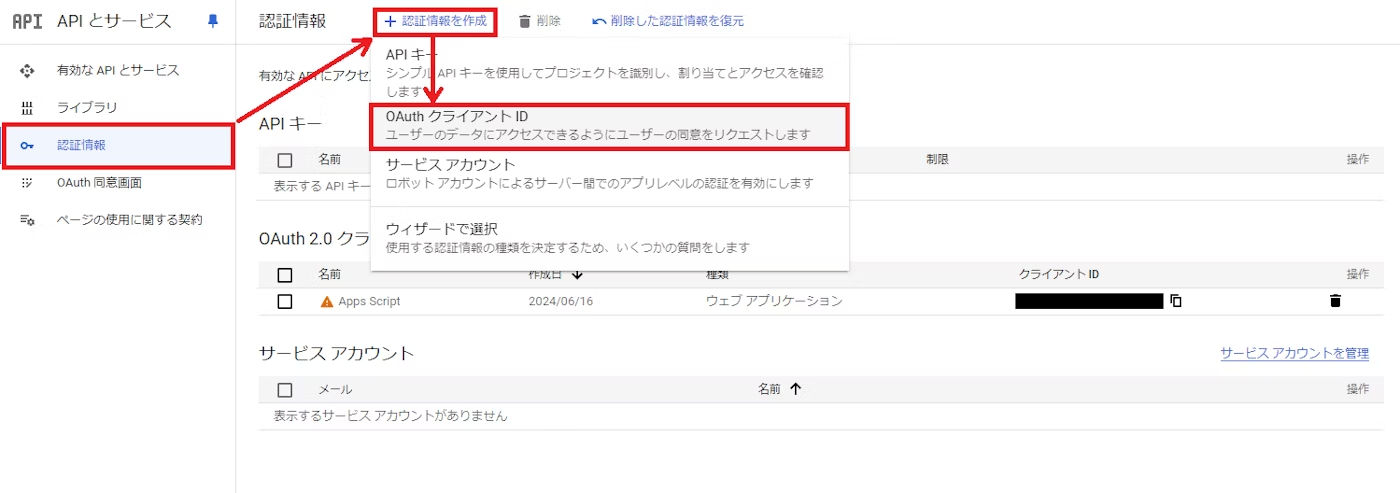Screen dimensions: 1400x493
Task: Copy the Apps Script client ID
Action: 1177,301
